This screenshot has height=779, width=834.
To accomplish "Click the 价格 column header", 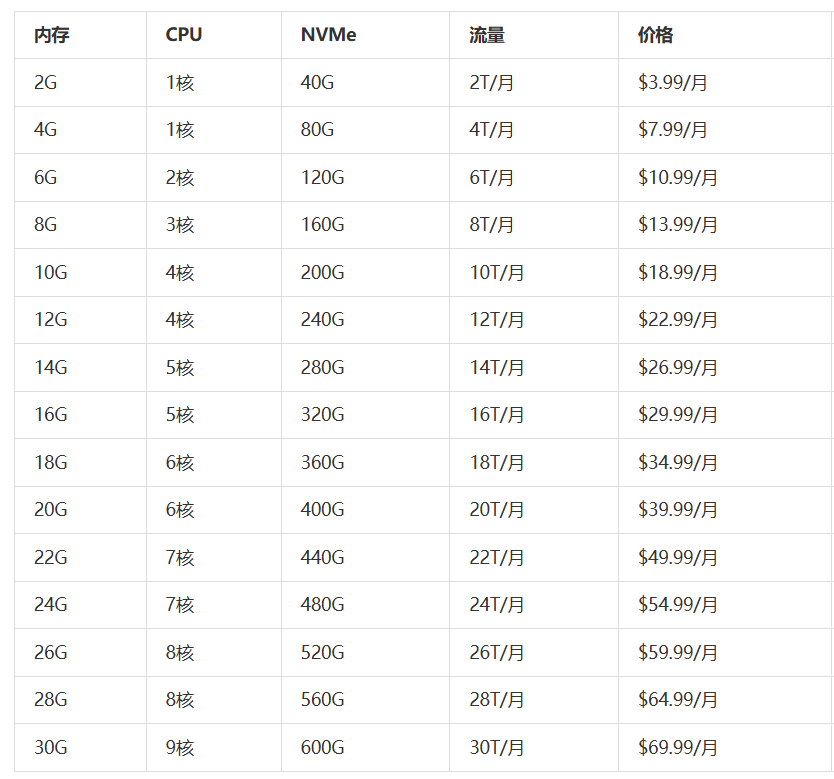I will pos(655,35).
